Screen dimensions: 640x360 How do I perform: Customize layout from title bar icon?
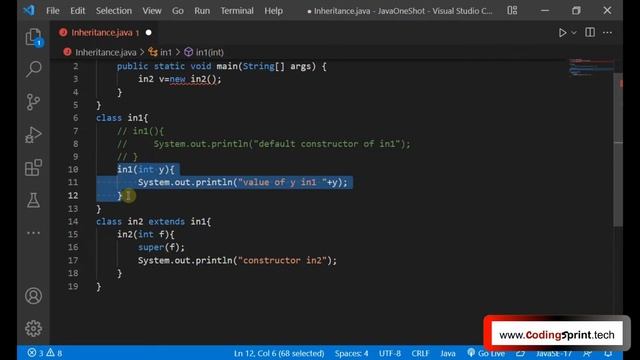click(x=512, y=11)
